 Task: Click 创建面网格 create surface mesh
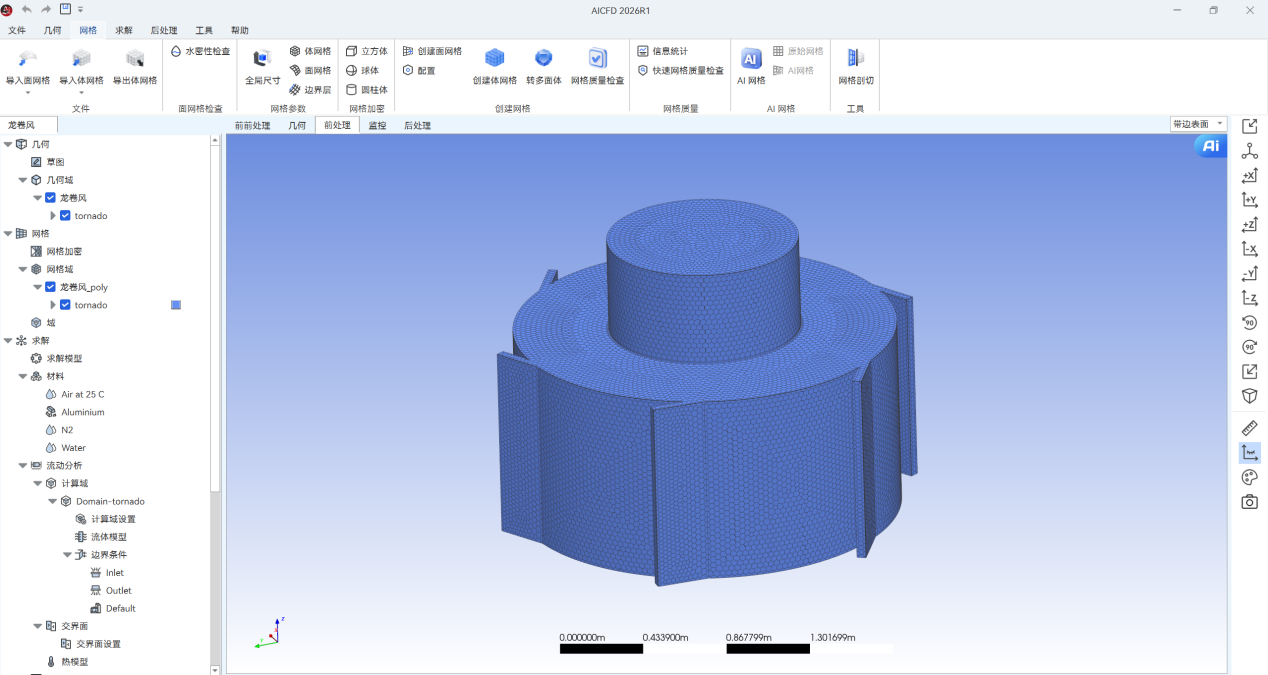432,51
